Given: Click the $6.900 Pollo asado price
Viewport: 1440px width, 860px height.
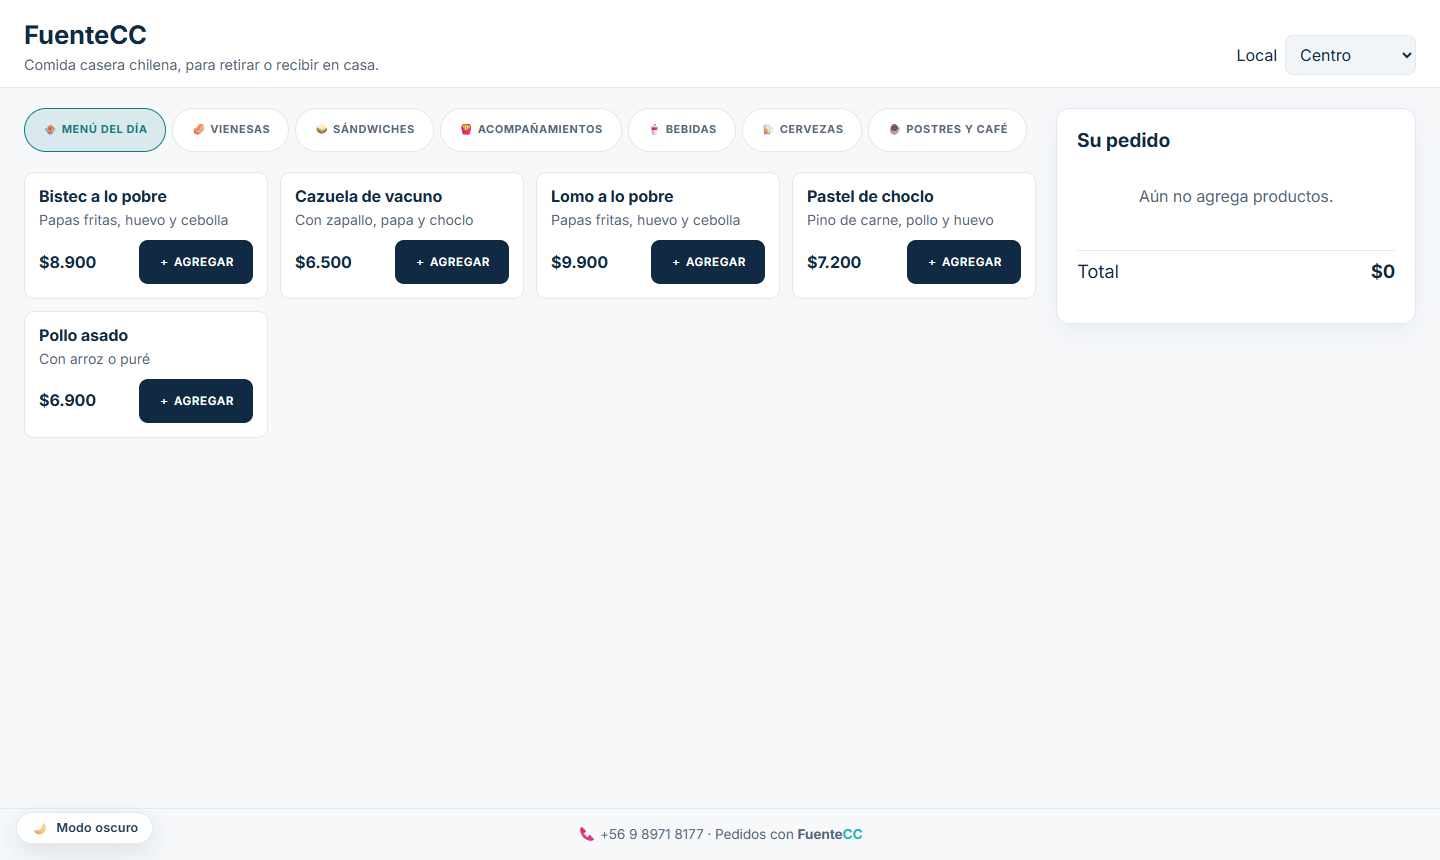Looking at the screenshot, I should 67,400.
